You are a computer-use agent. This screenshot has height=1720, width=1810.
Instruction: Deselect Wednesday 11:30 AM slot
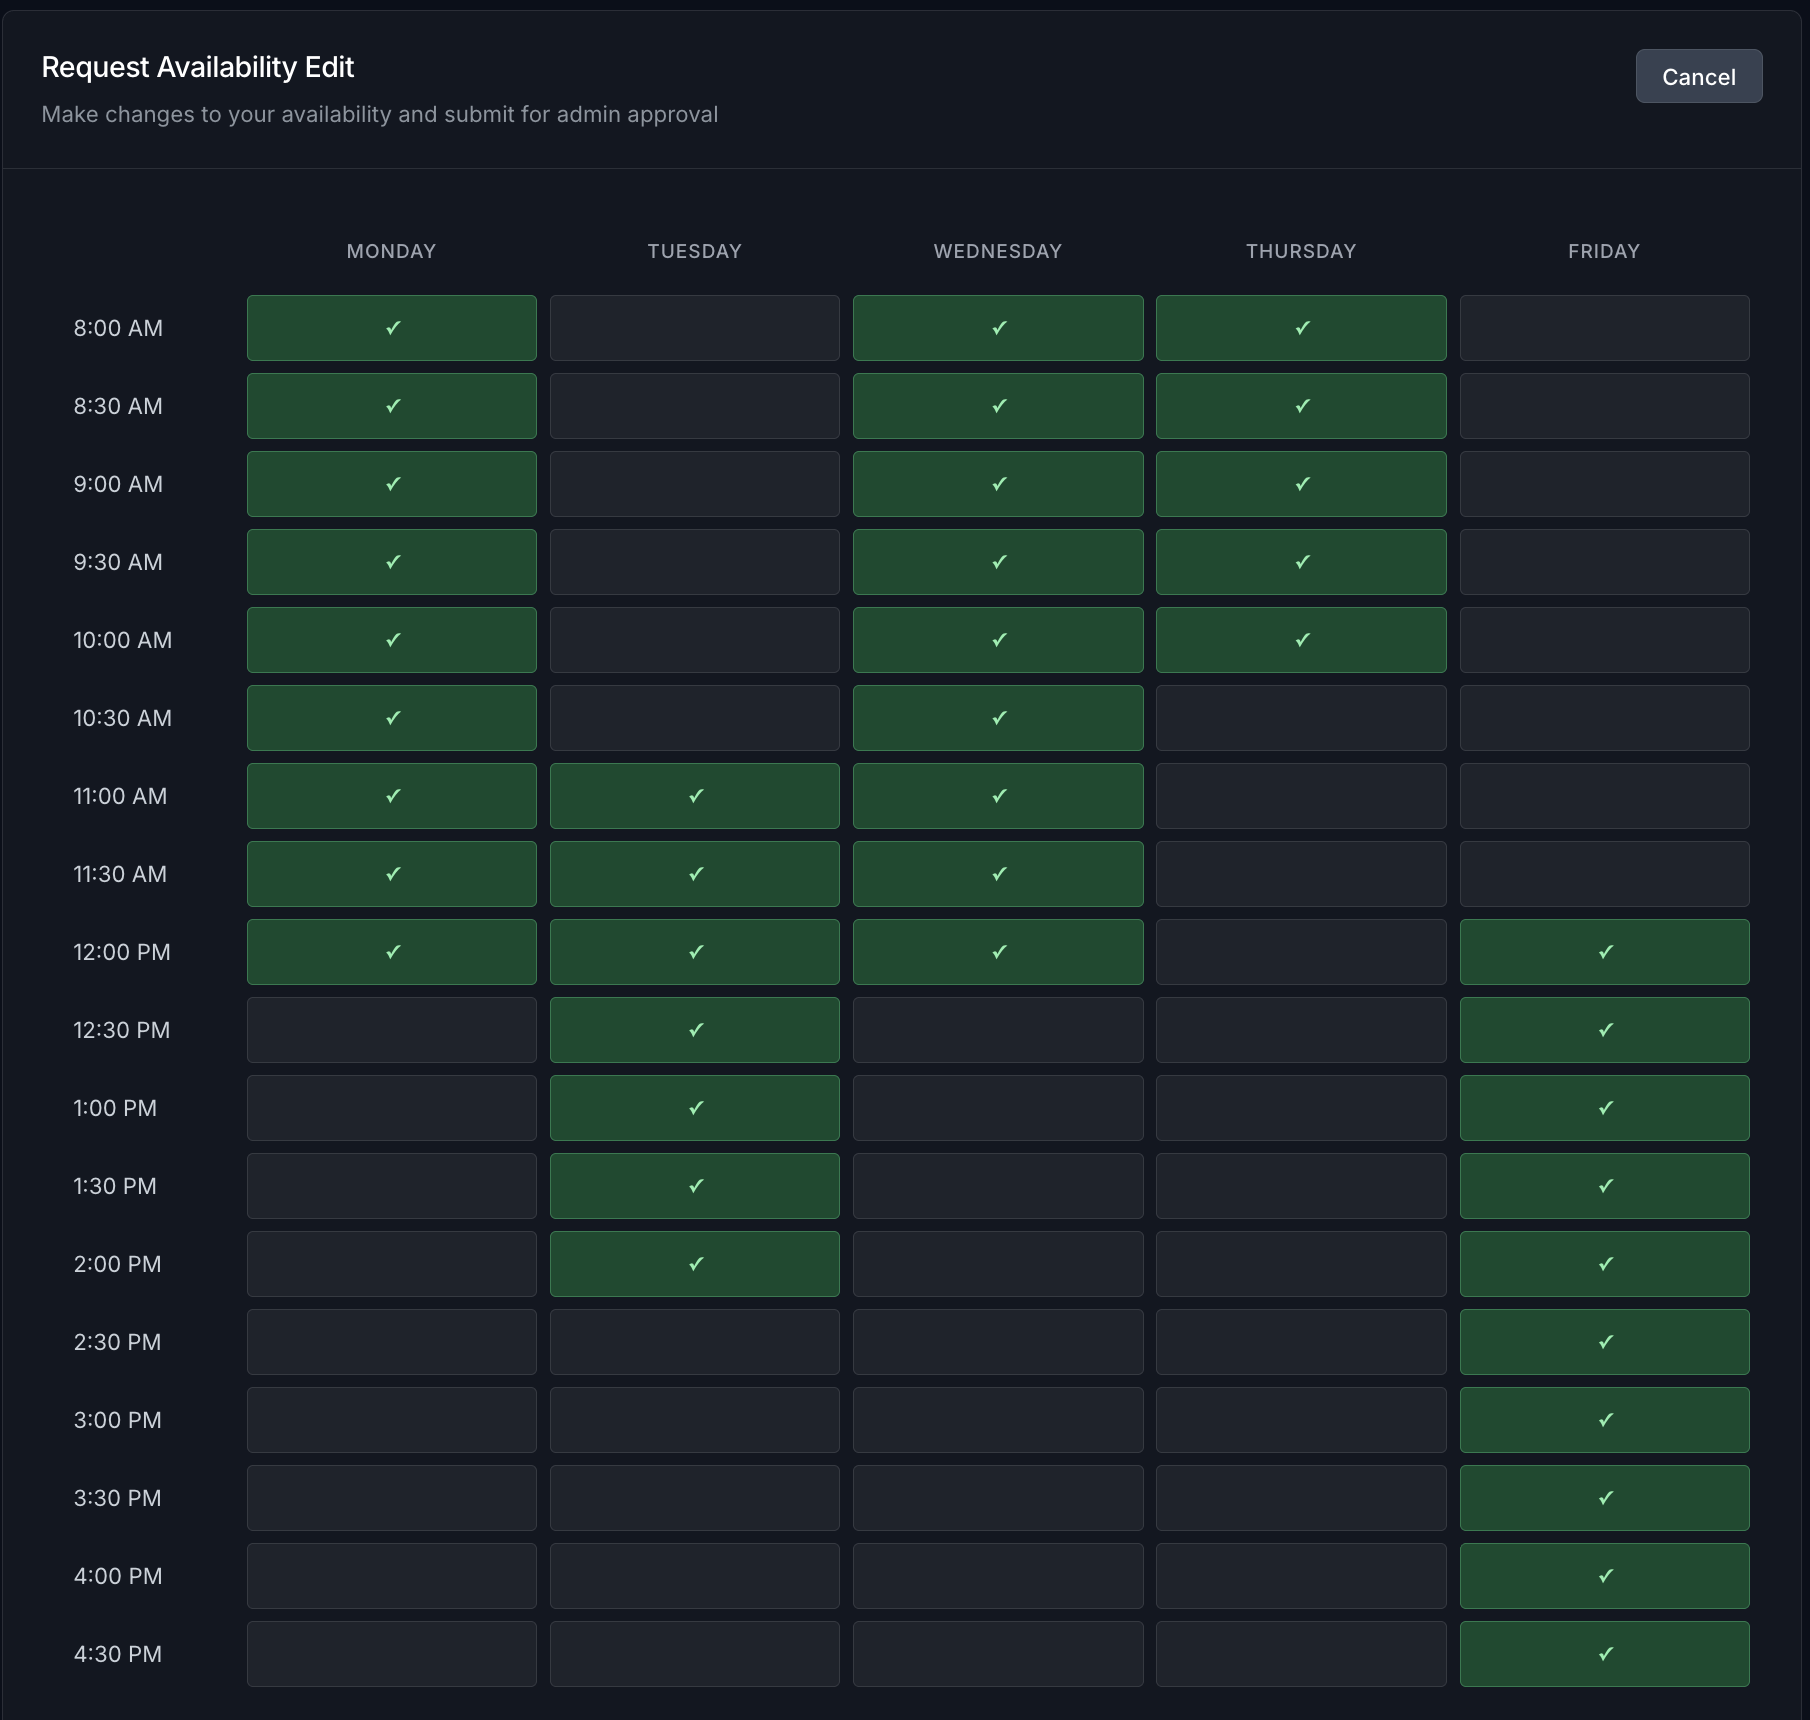[997, 874]
